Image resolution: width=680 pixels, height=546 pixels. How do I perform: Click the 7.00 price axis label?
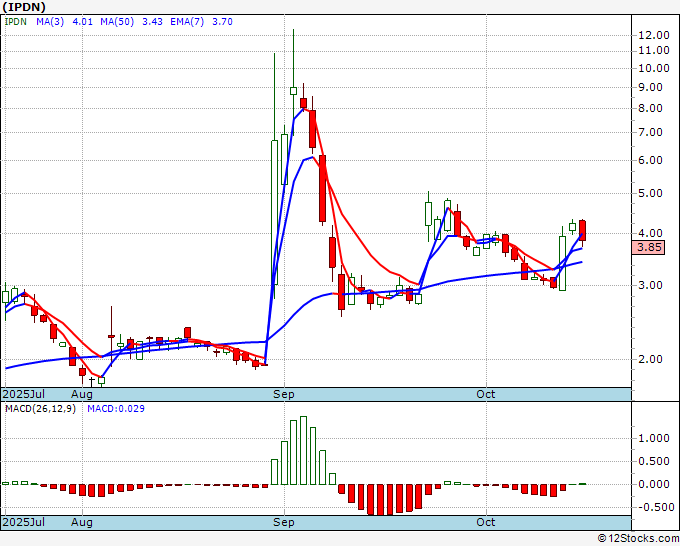point(651,133)
